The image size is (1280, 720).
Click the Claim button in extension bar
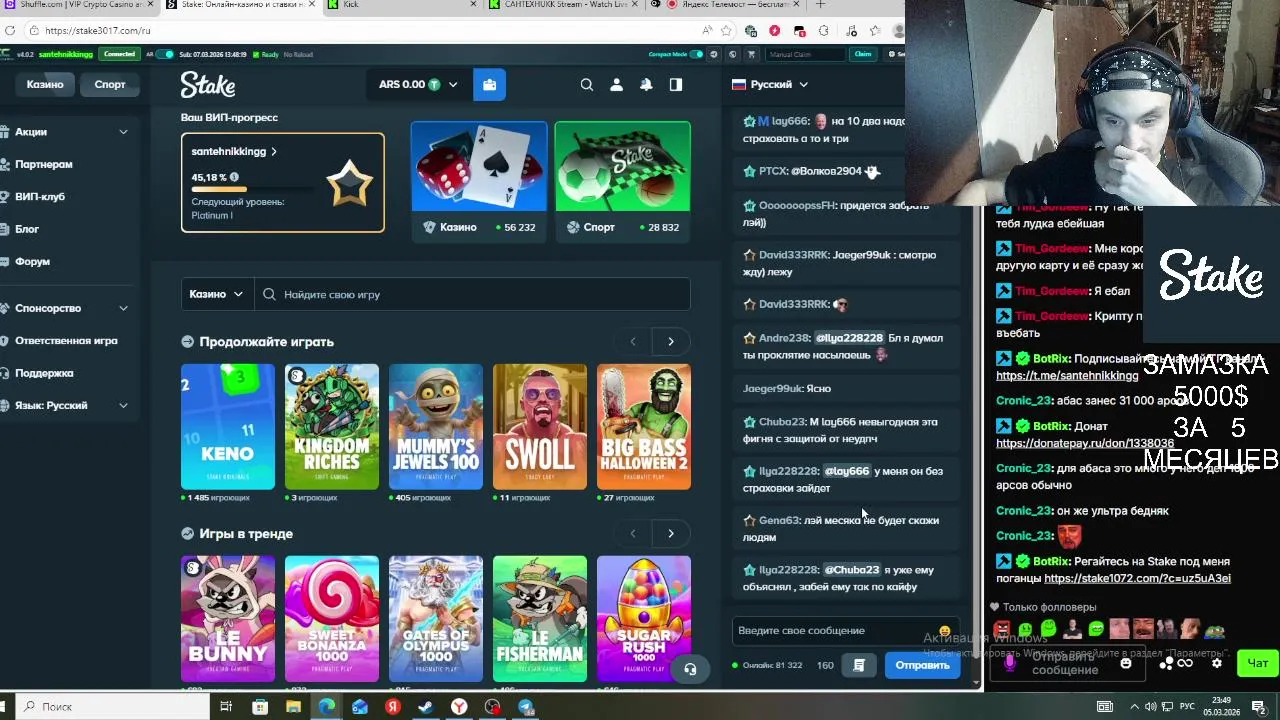(863, 54)
